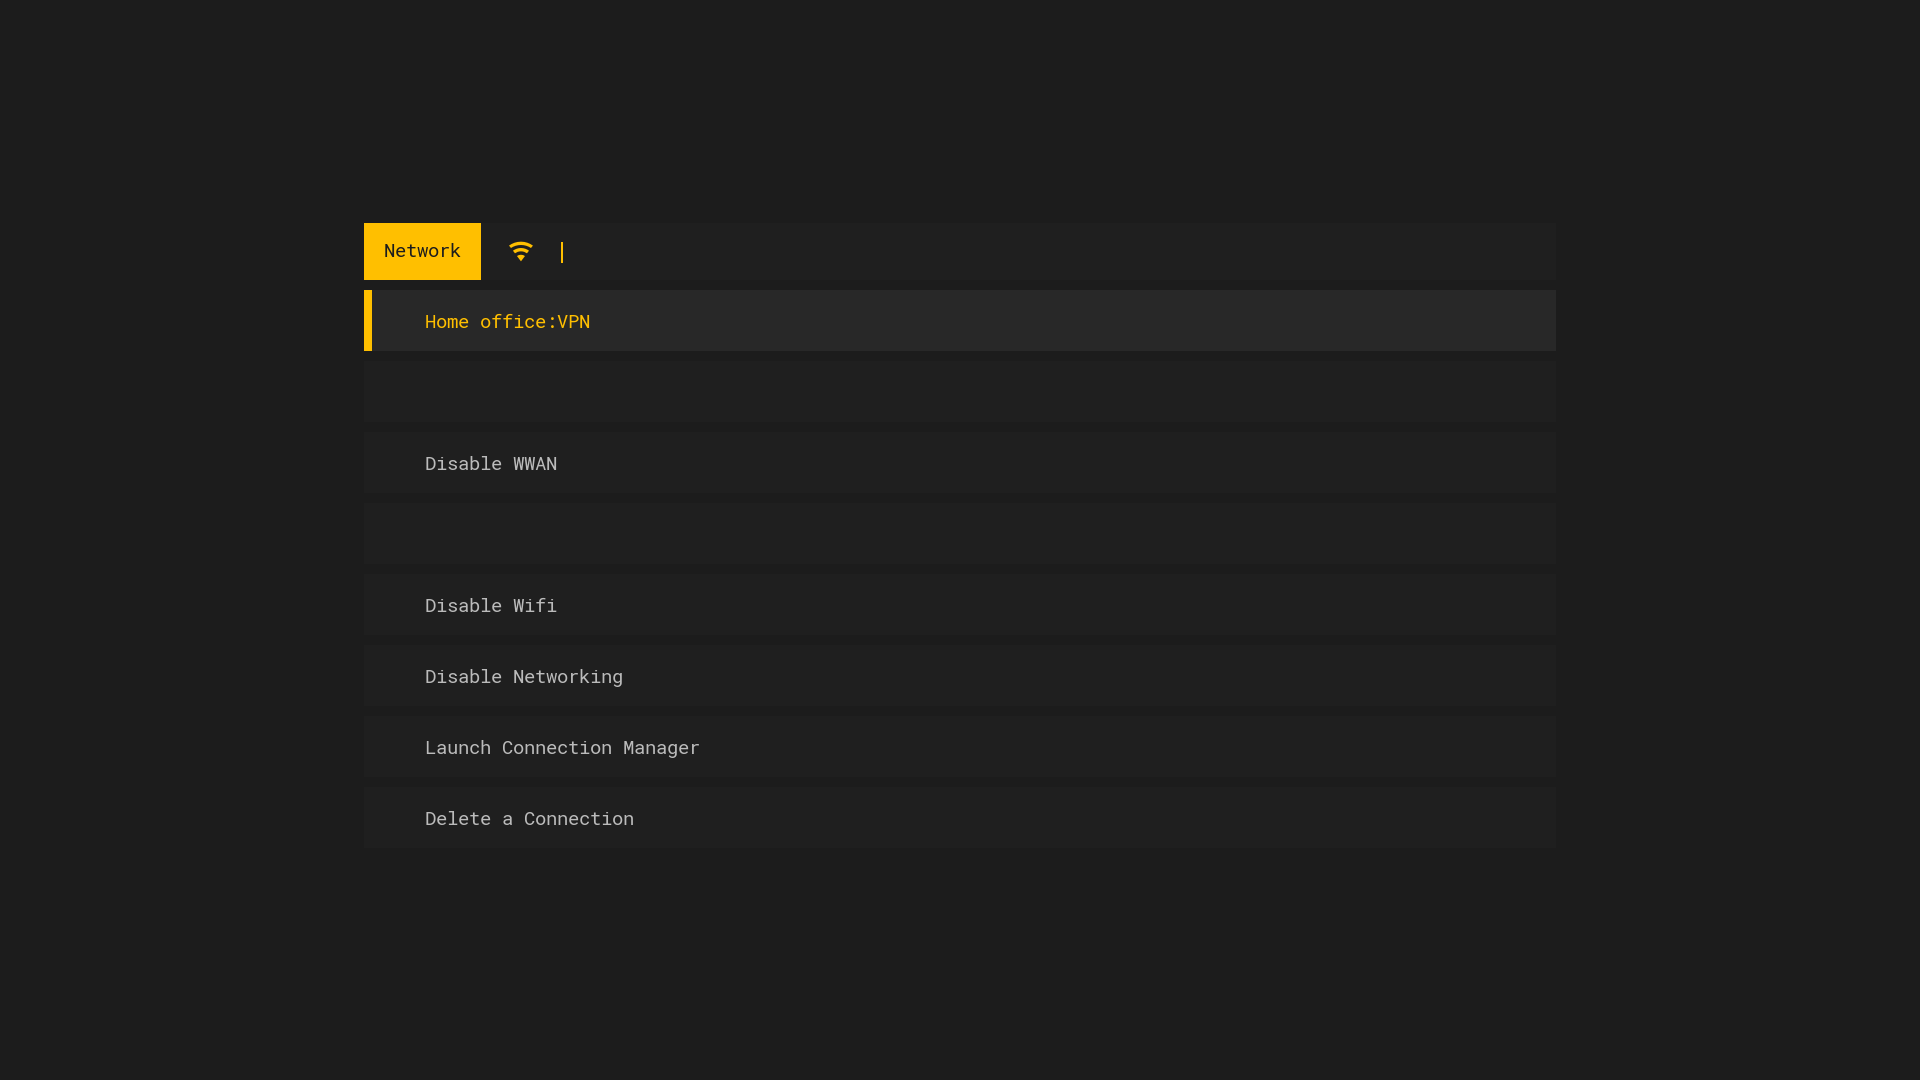Launch Connection Manager
This screenshot has width=1920, height=1080.
point(561,747)
